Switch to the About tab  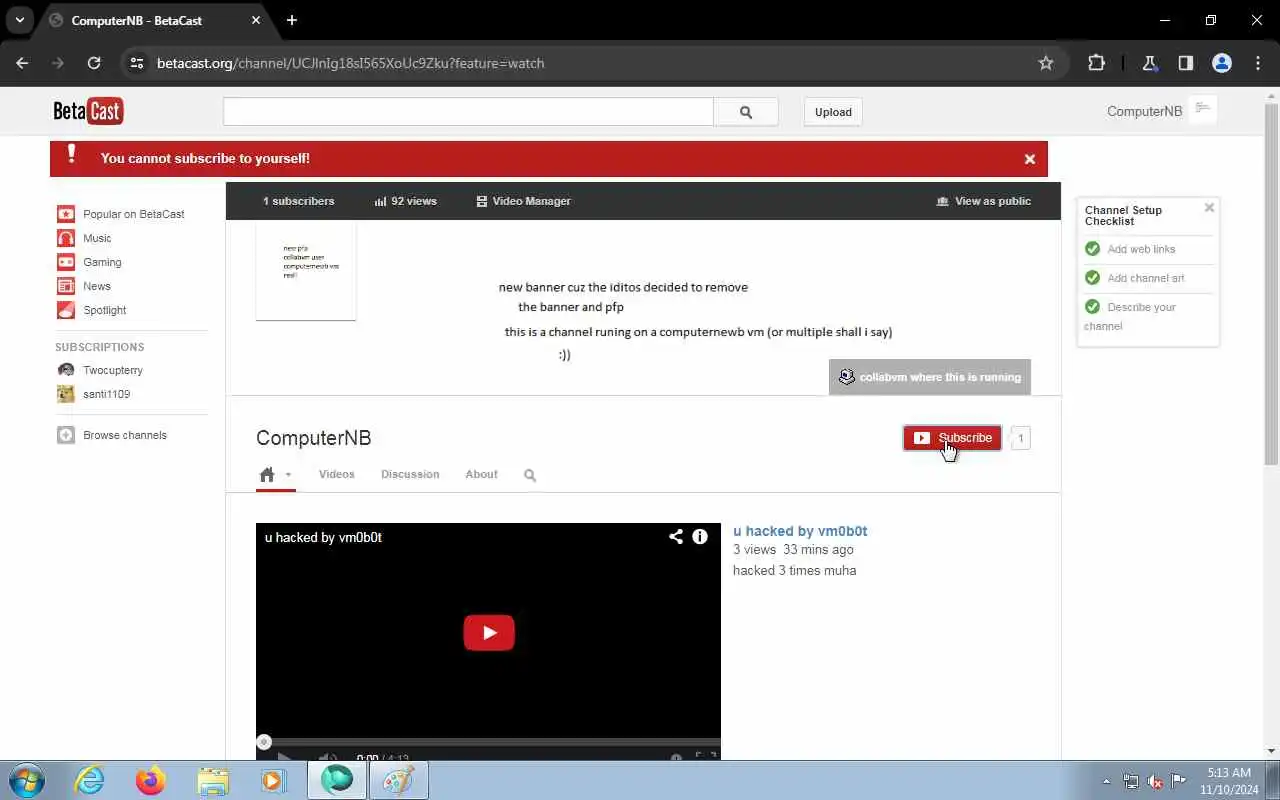[x=481, y=474]
